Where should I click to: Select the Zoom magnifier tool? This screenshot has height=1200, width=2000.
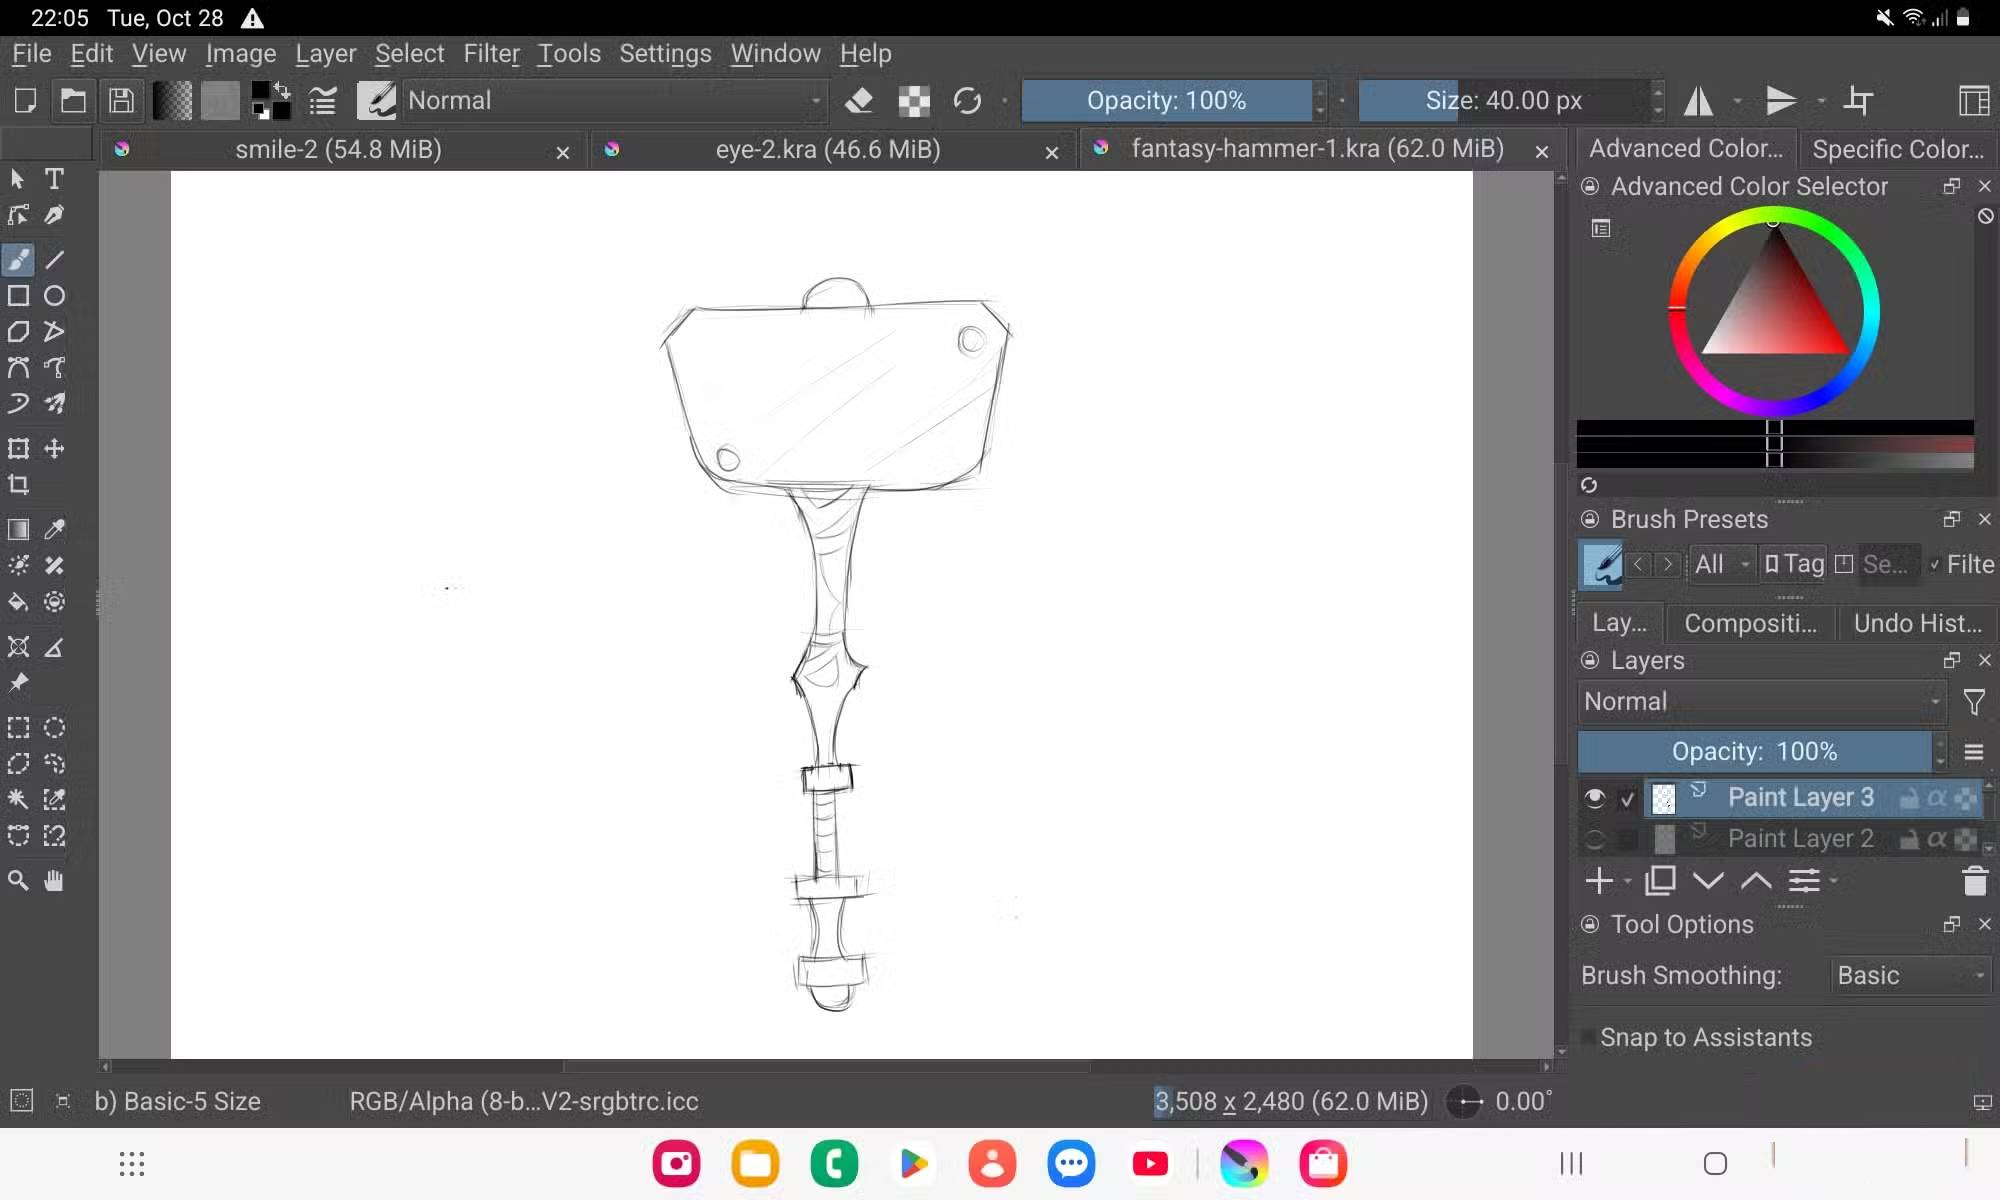click(18, 880)
